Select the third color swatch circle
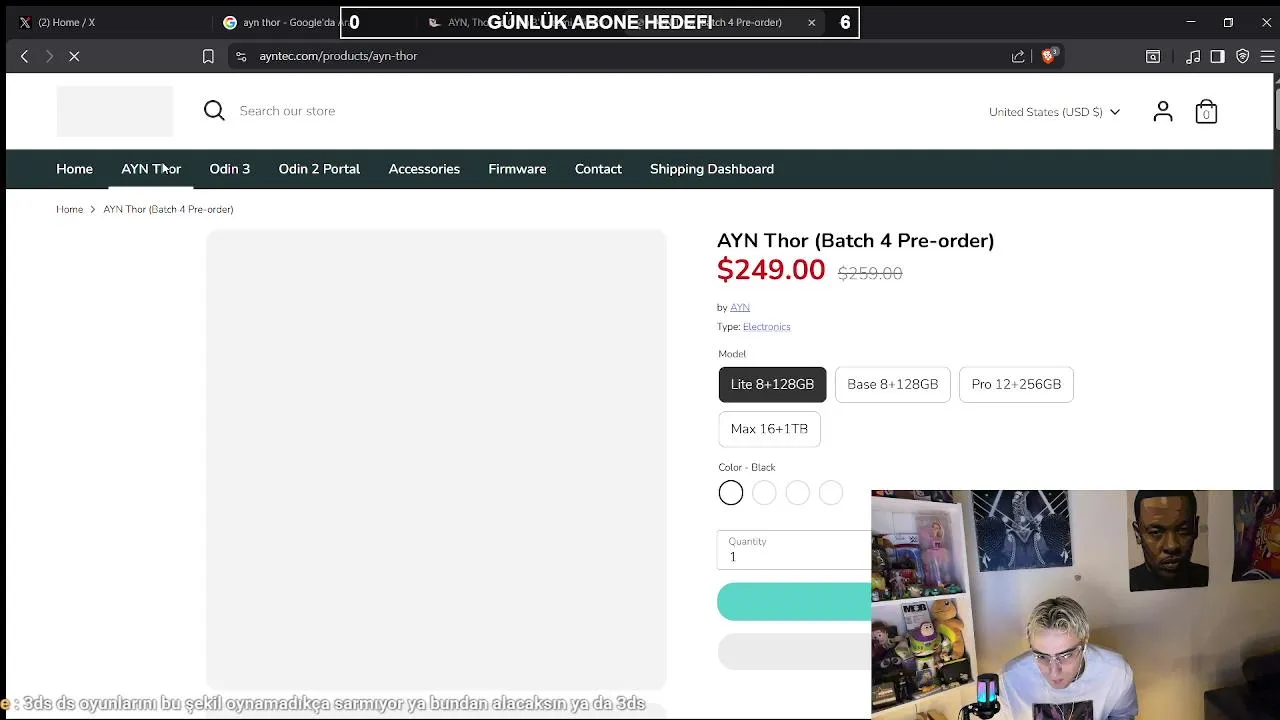This screenshot has width=1280, height=720. pyautogui.click(x=797, y=493)
